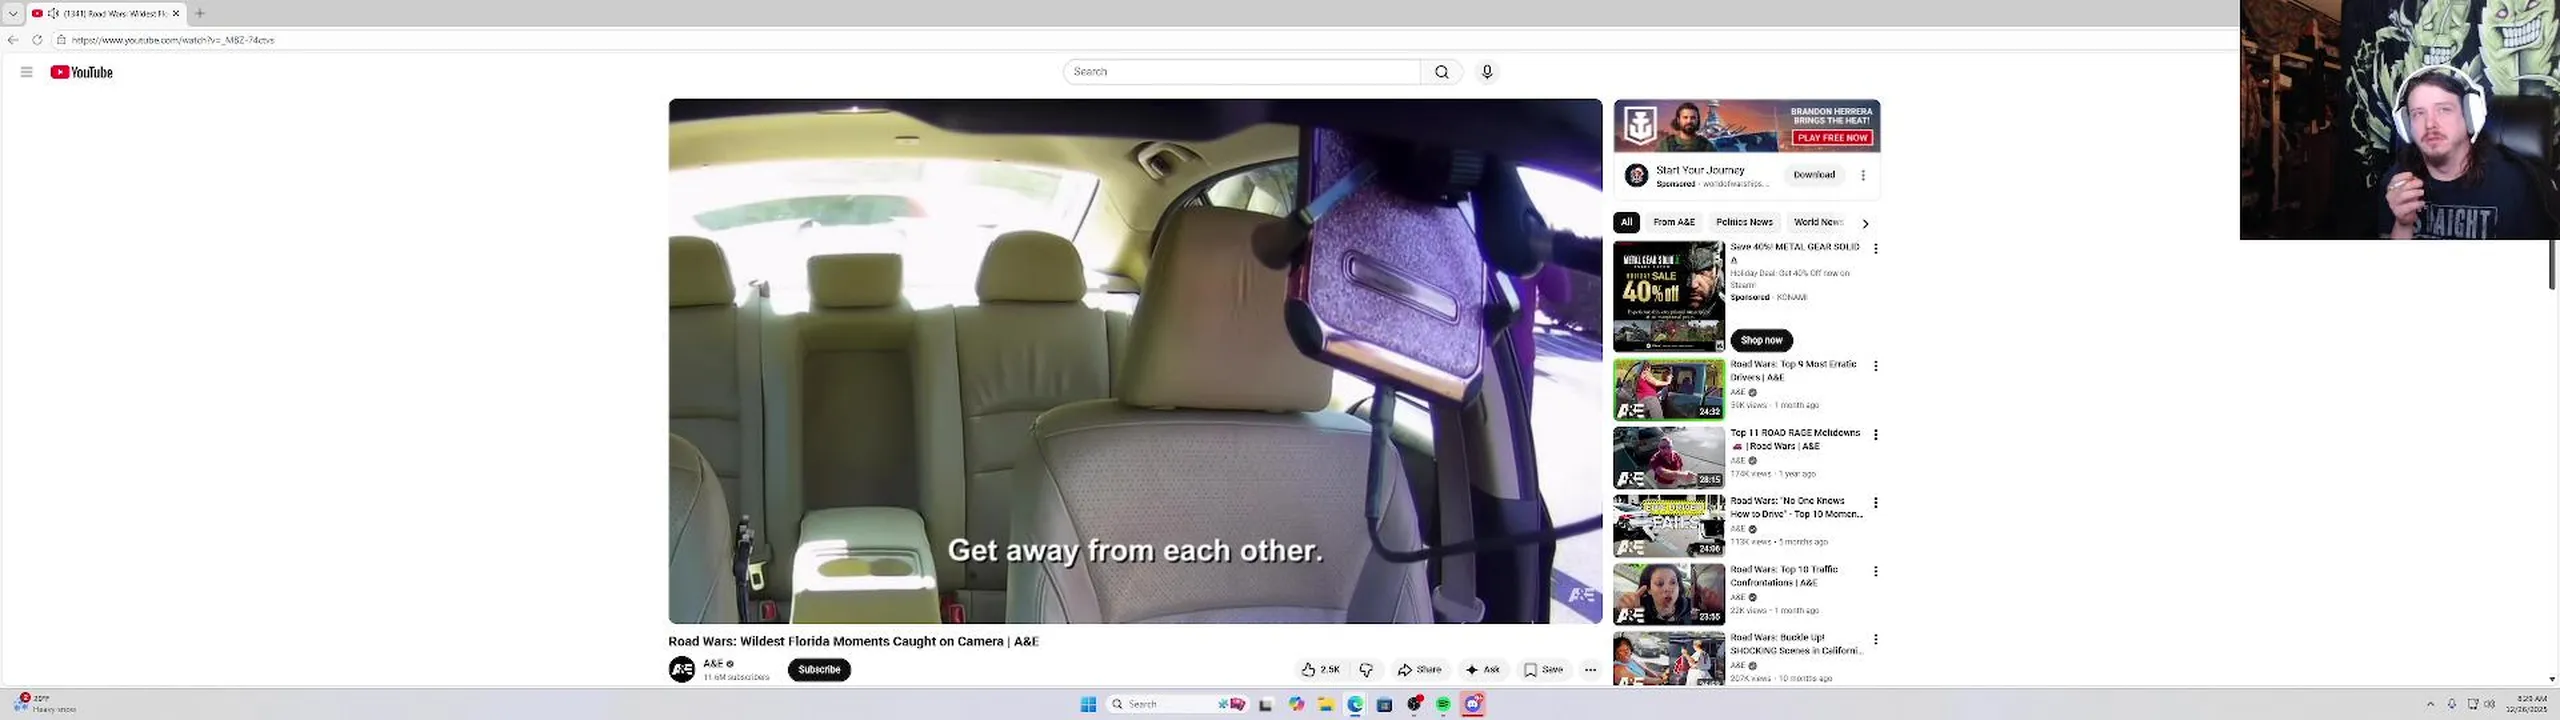Open the World of Warships advertiser avatar

(1637, 176)
